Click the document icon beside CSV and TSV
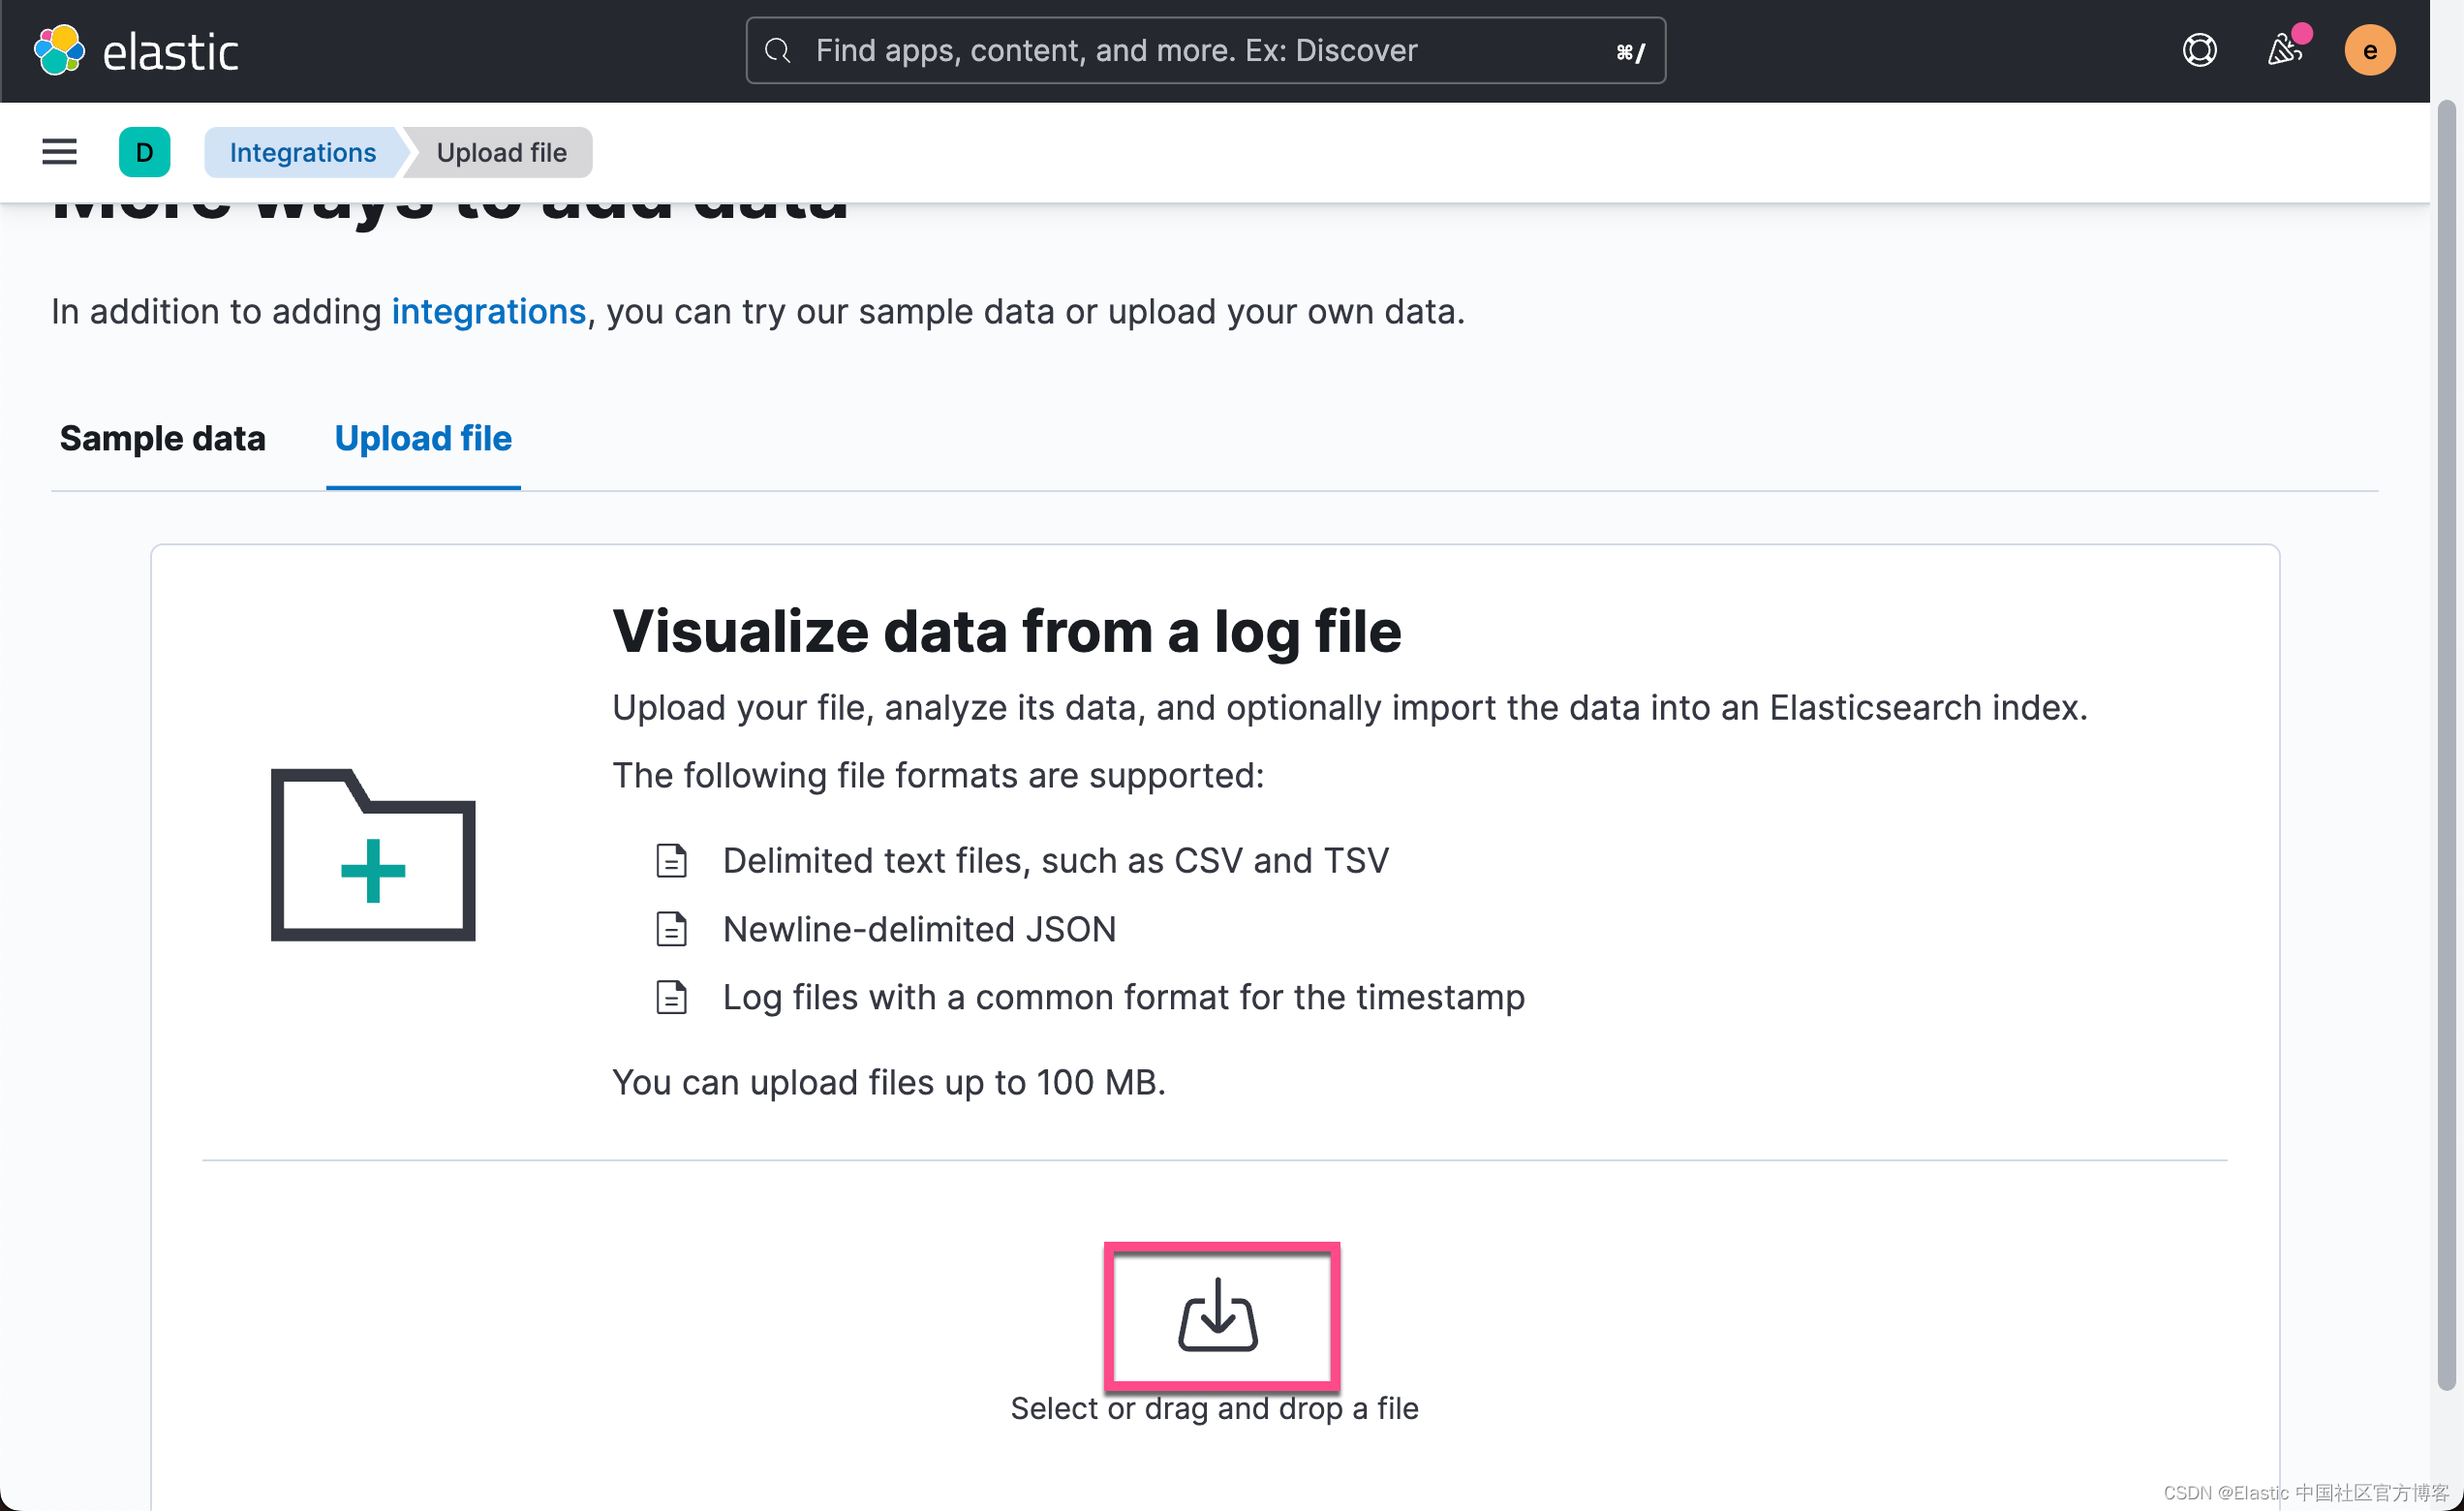 tap(671, 860)
